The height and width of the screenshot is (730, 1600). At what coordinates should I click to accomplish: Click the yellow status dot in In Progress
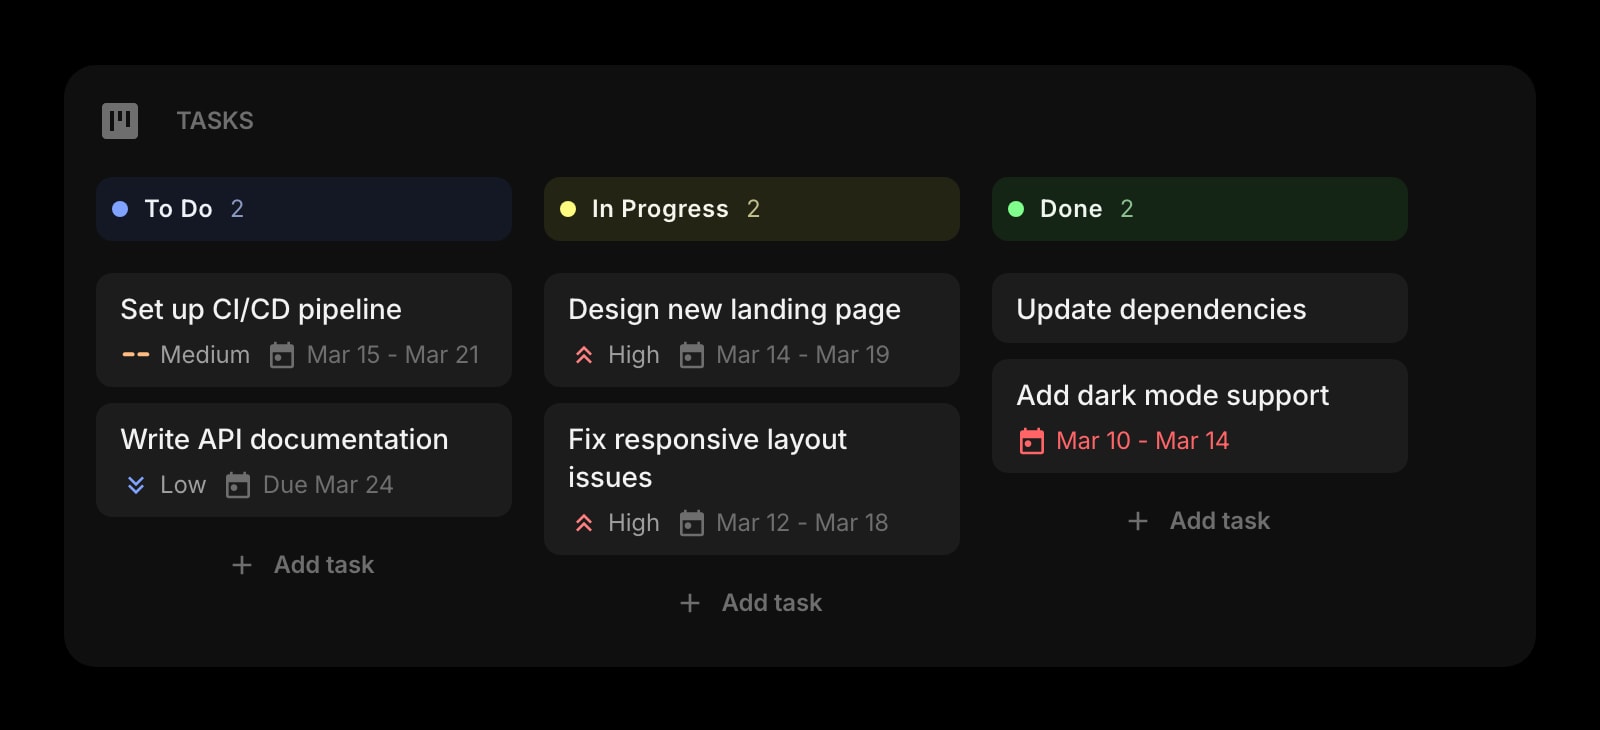click(x=568, y=209)
